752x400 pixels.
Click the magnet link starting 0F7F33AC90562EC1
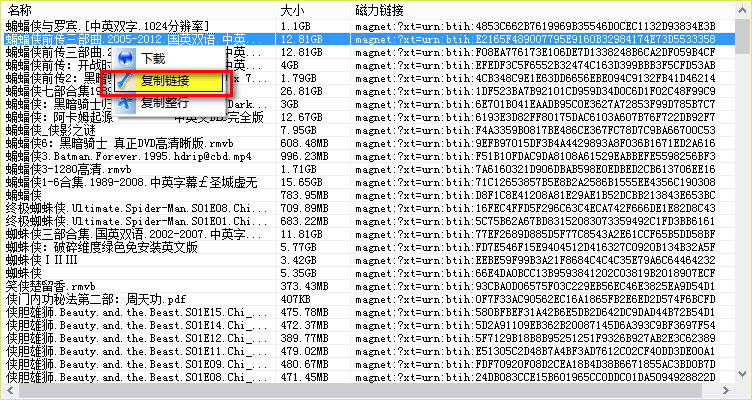pyautogui.click(x=536, y=299)
